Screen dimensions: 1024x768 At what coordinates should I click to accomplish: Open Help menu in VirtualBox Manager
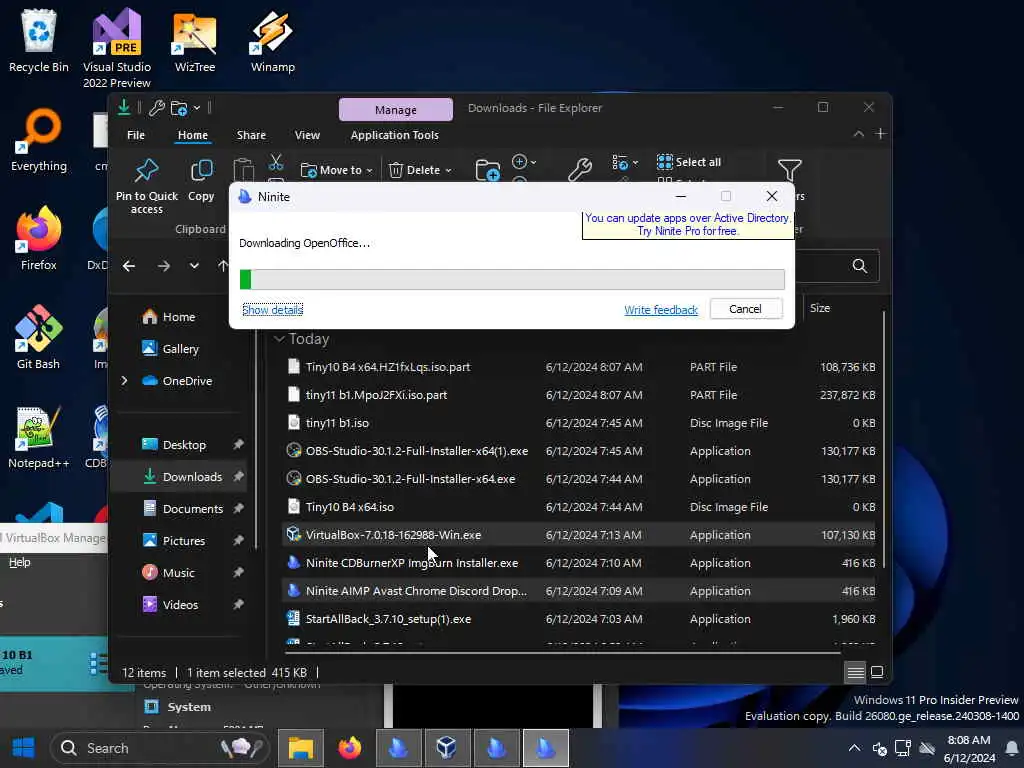(19, 562)
